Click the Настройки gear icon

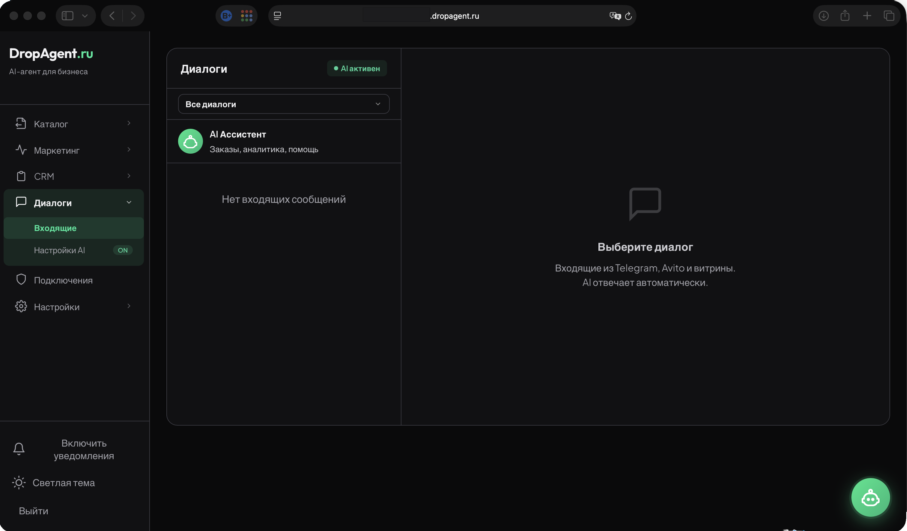point(21,307)
